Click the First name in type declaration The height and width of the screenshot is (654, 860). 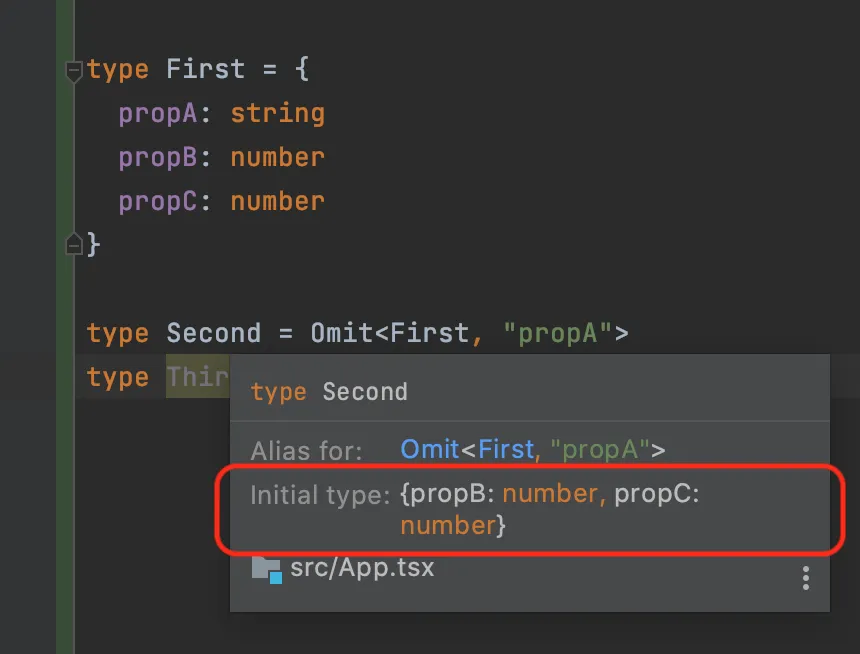point(205,69)
